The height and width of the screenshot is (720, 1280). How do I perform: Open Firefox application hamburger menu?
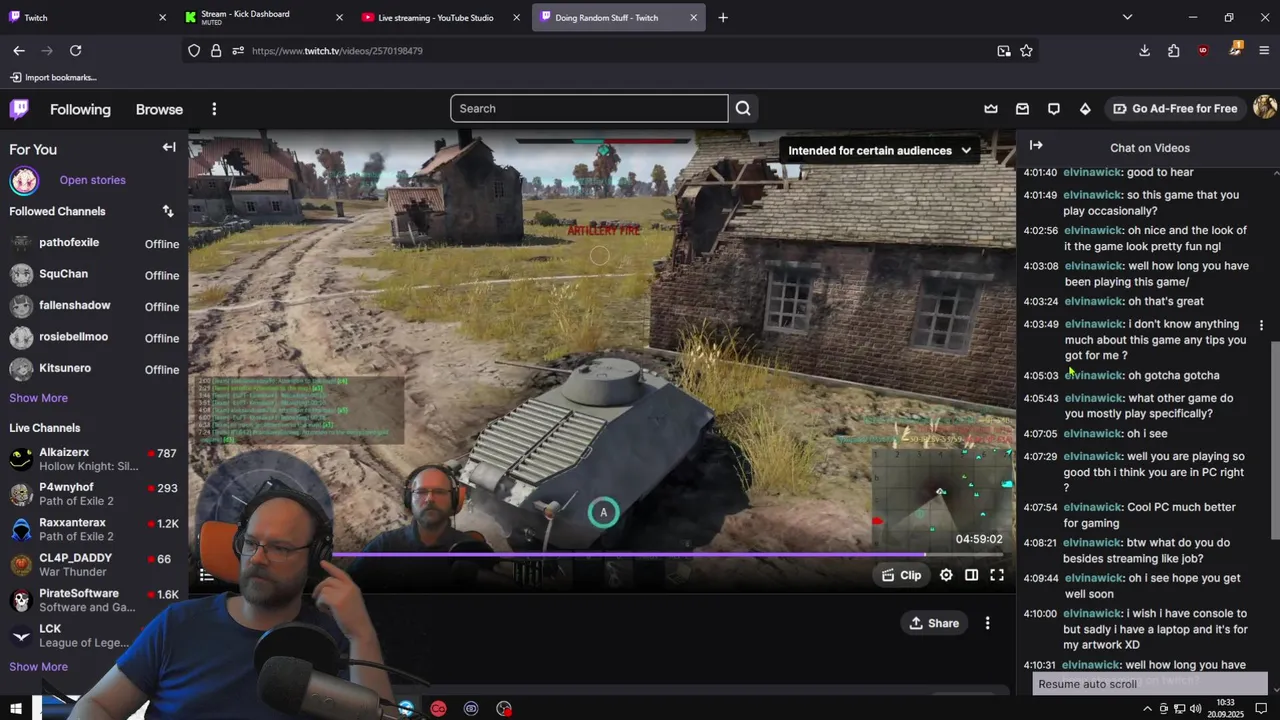click(x=1264, y=50)
